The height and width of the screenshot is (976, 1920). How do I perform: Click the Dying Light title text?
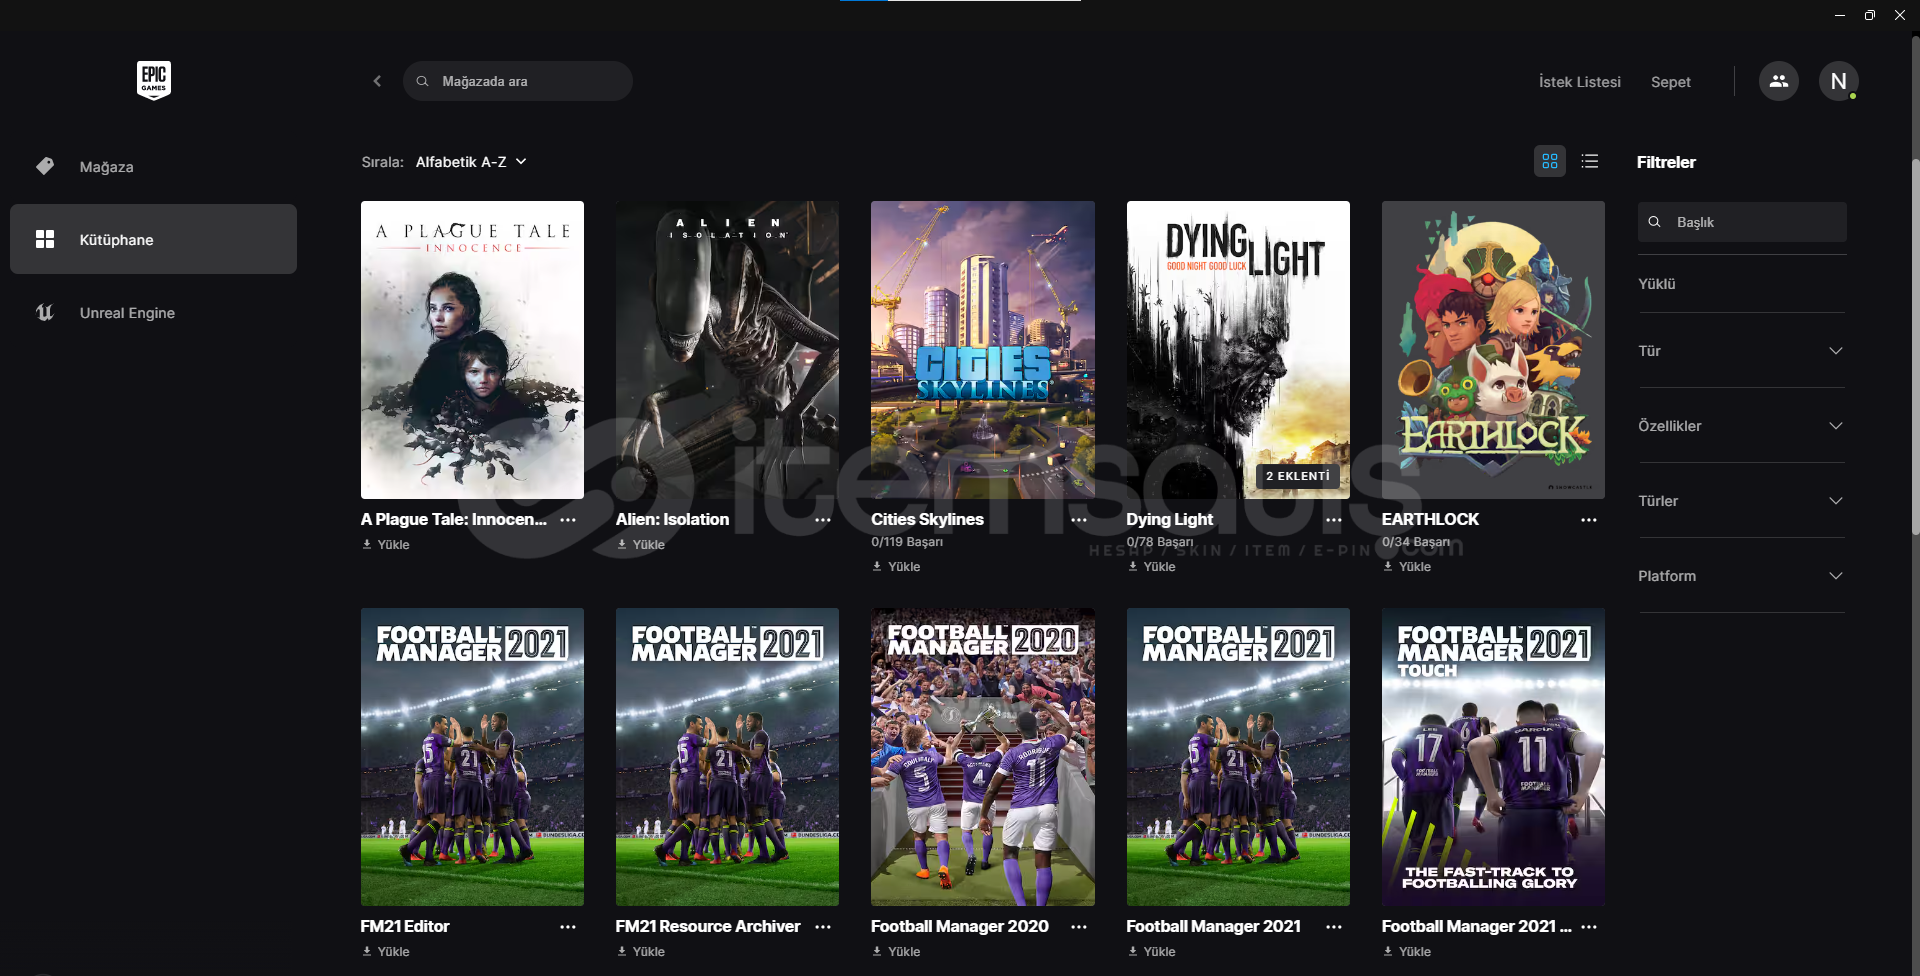pyautogui.click(x=1169, y=520)
